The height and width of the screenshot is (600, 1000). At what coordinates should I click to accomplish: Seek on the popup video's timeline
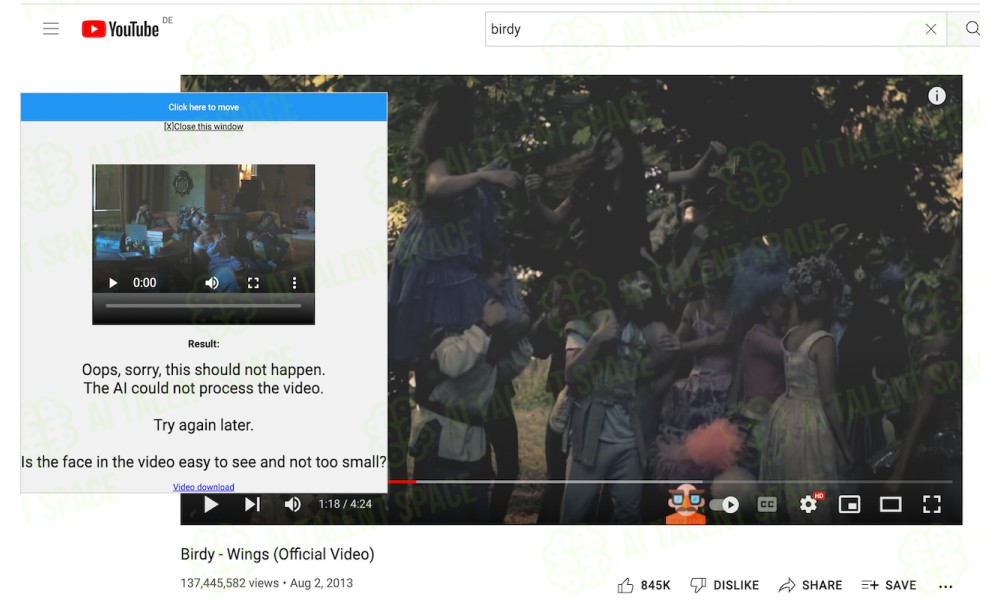203,306
